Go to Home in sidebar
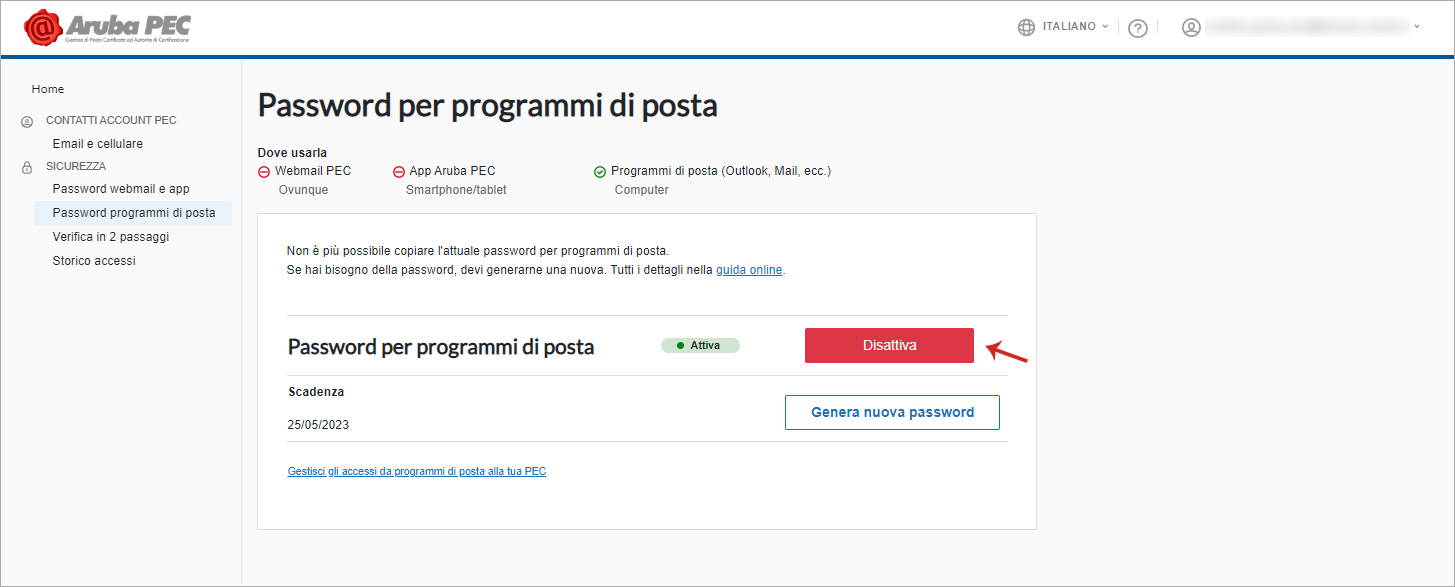 tap(48, 89)
